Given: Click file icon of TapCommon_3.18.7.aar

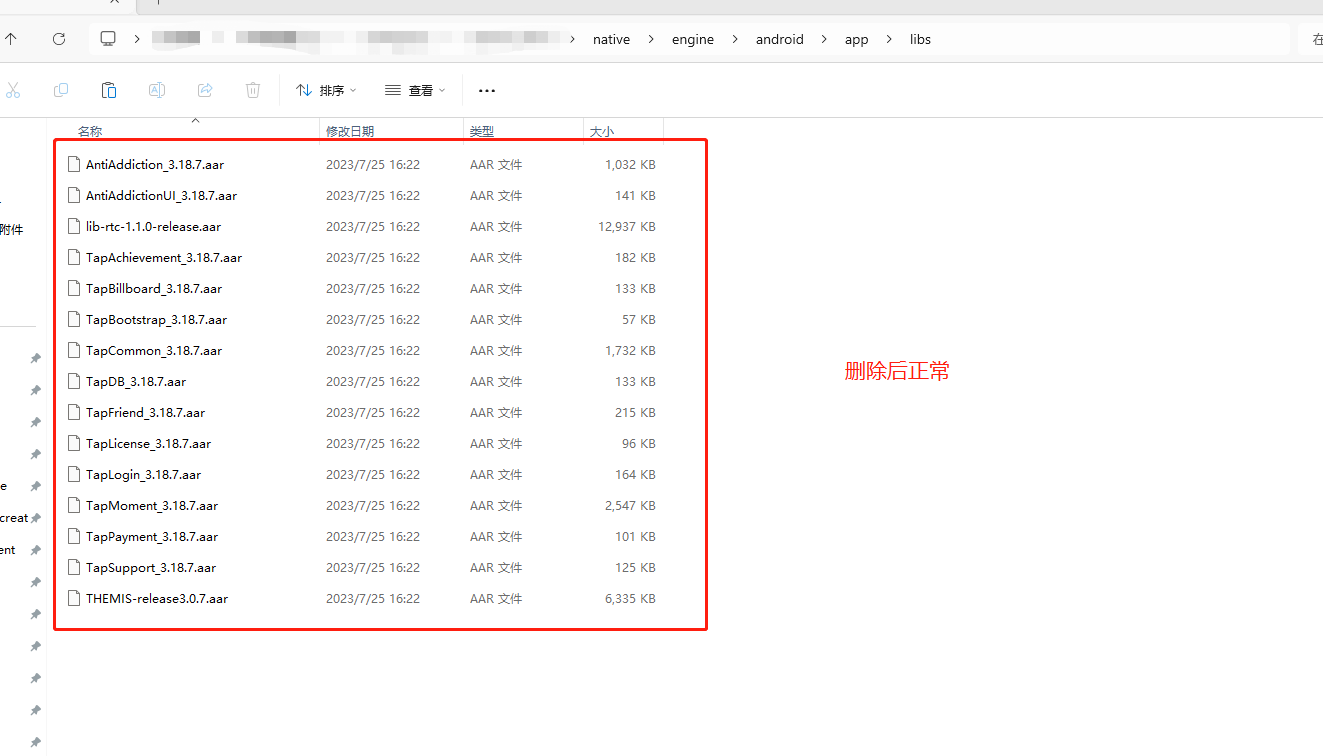Looking at the screenshot, I should point(73,350).
